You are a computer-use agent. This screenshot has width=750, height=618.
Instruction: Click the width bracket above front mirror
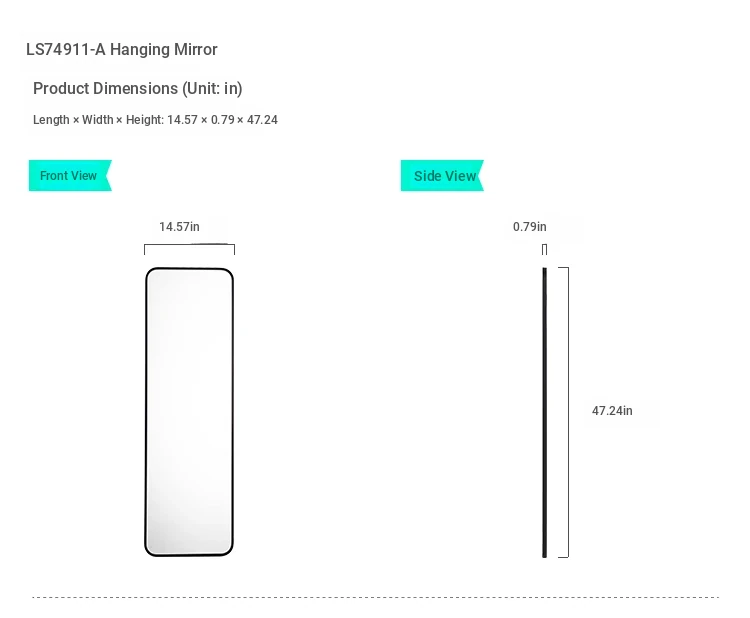(189, 249)
